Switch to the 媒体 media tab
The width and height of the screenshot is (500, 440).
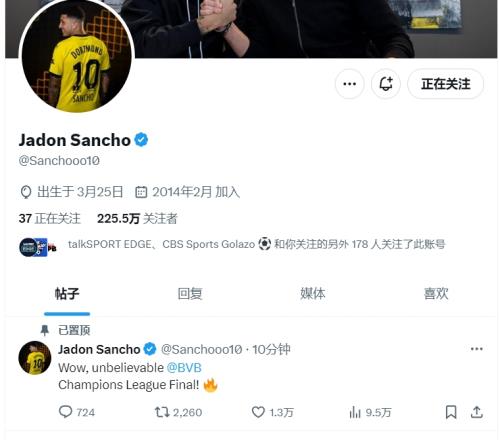click(313, 294)
